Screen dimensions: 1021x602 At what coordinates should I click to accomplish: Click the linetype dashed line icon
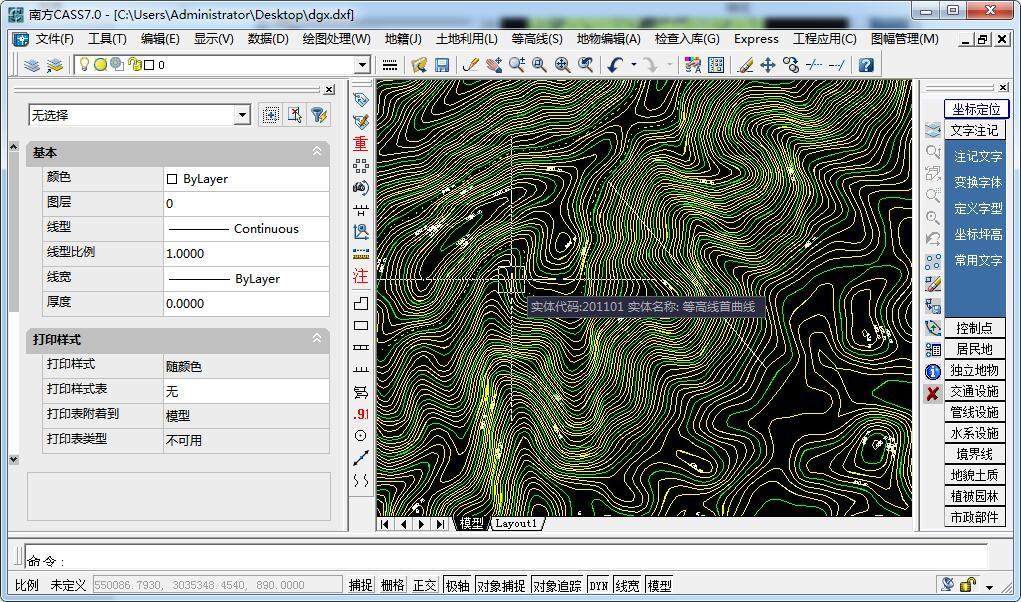click(390, 65)
